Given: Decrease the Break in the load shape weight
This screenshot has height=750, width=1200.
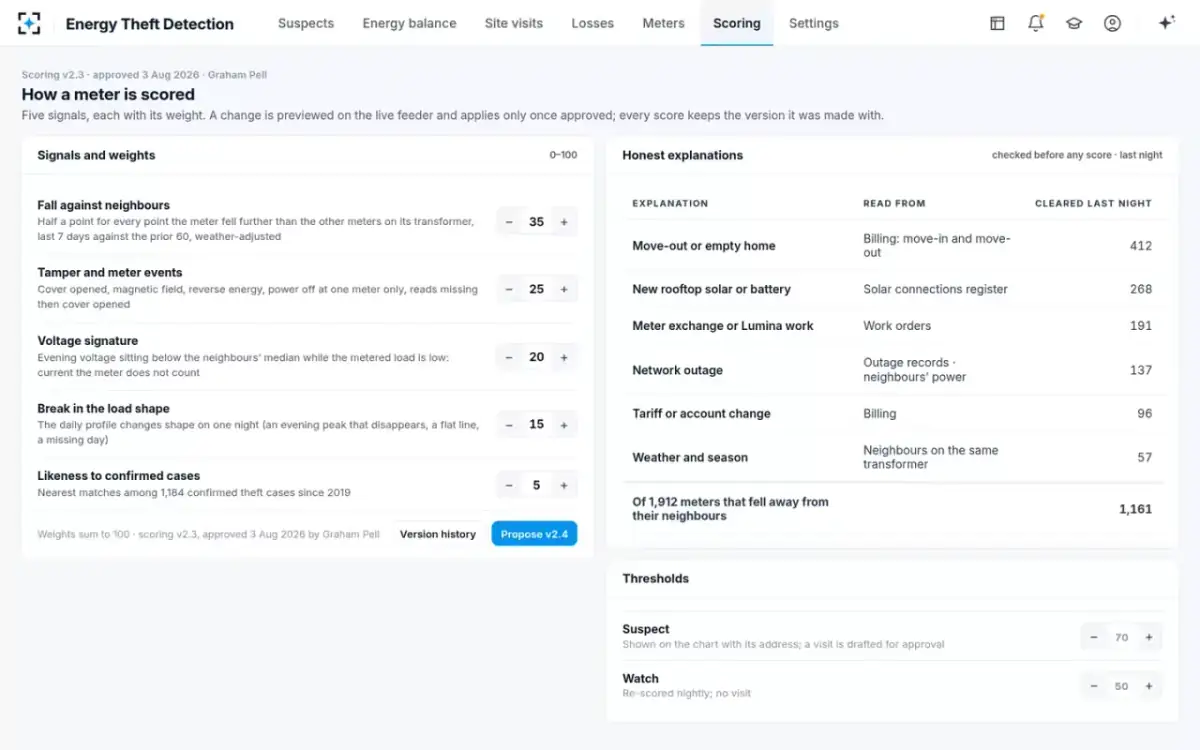Looking at the screenshot, I should [509, 425].
